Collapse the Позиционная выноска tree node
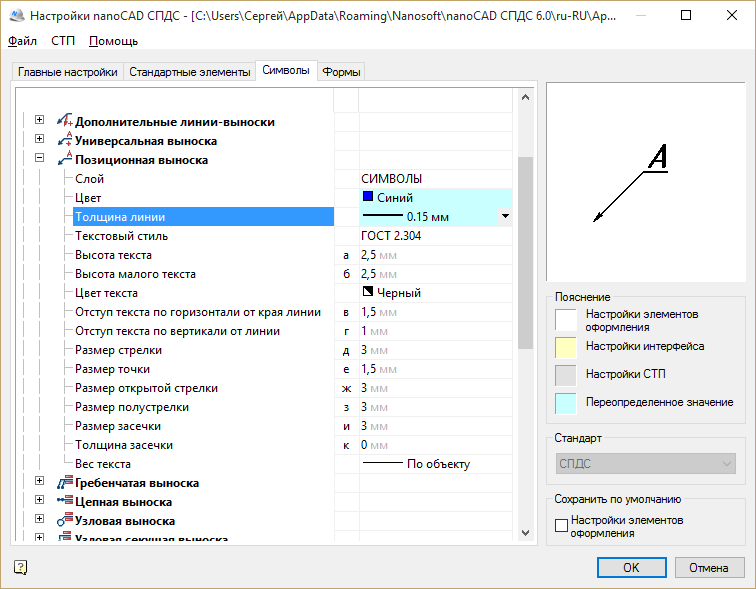Viewport: 756px width, 589px height. (40, 158)
